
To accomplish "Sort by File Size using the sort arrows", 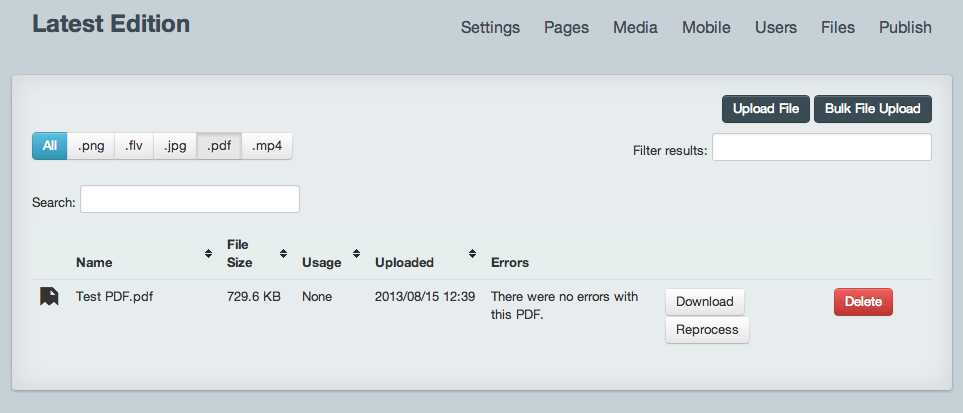I will 283,253.
